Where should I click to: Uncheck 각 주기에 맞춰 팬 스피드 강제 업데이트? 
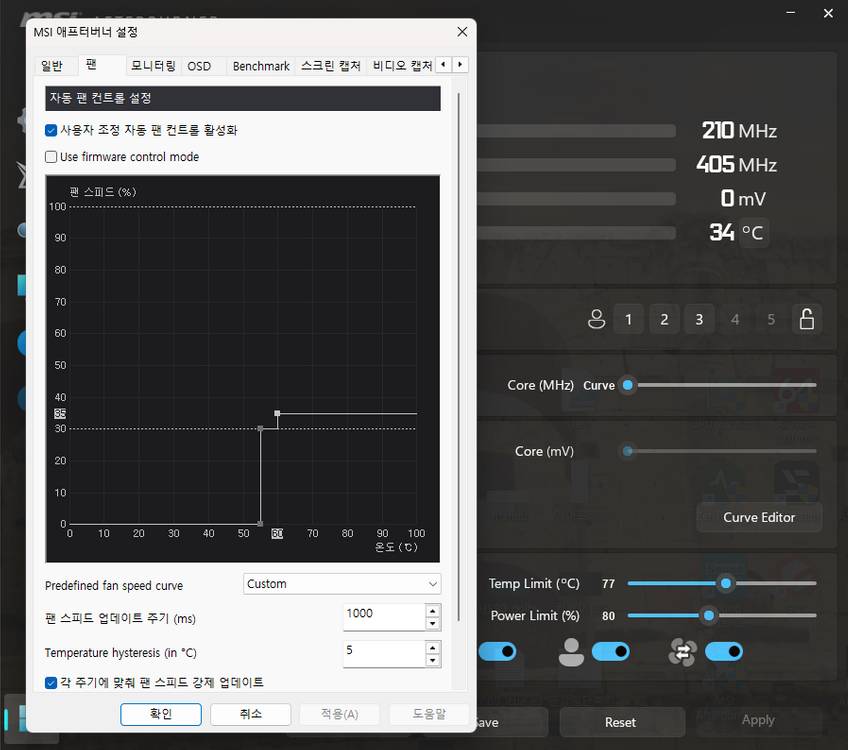pyautogui.click(x=50, y=682)
